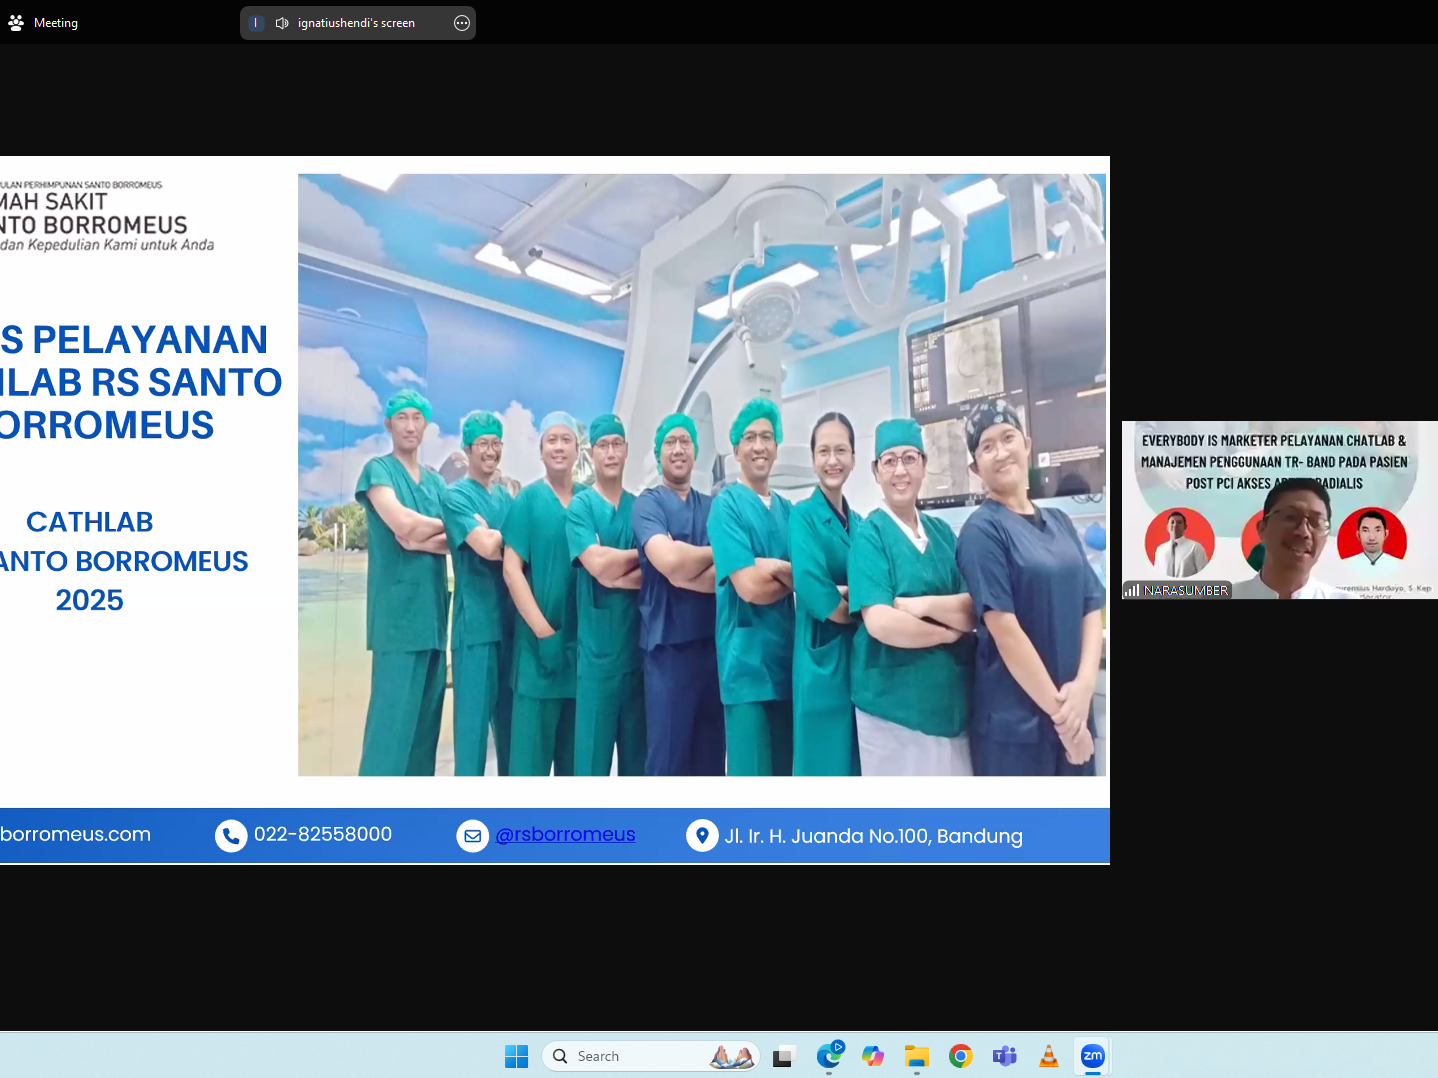
Task: Click the signal strength icon beside NARASUMBER
Action: [1132, 590]
